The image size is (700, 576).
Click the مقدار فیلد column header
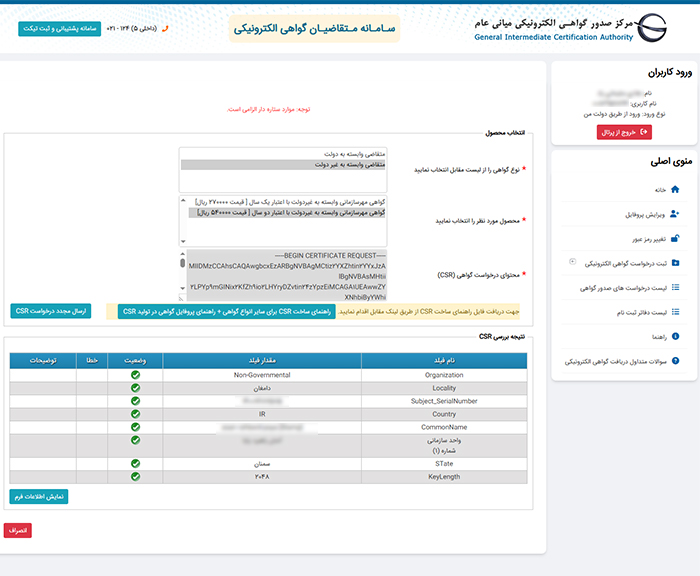click(x=262, y=360)
